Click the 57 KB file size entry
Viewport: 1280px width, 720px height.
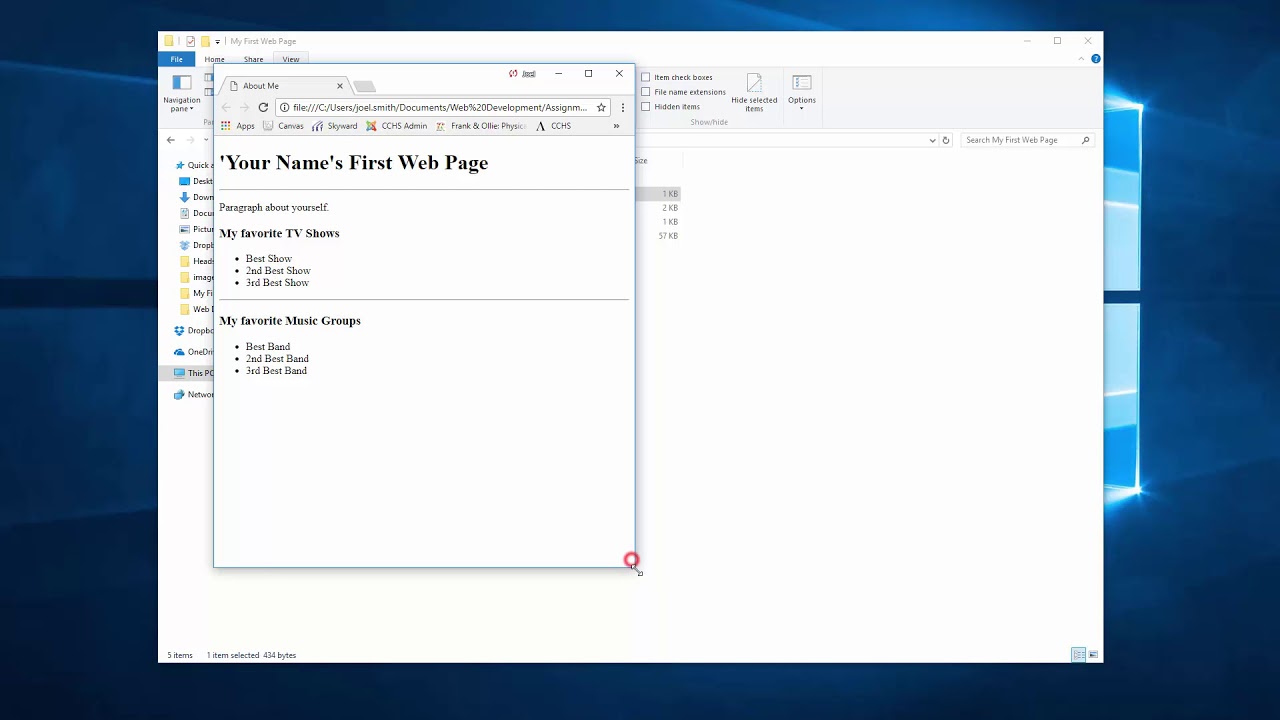click(668, 236)
